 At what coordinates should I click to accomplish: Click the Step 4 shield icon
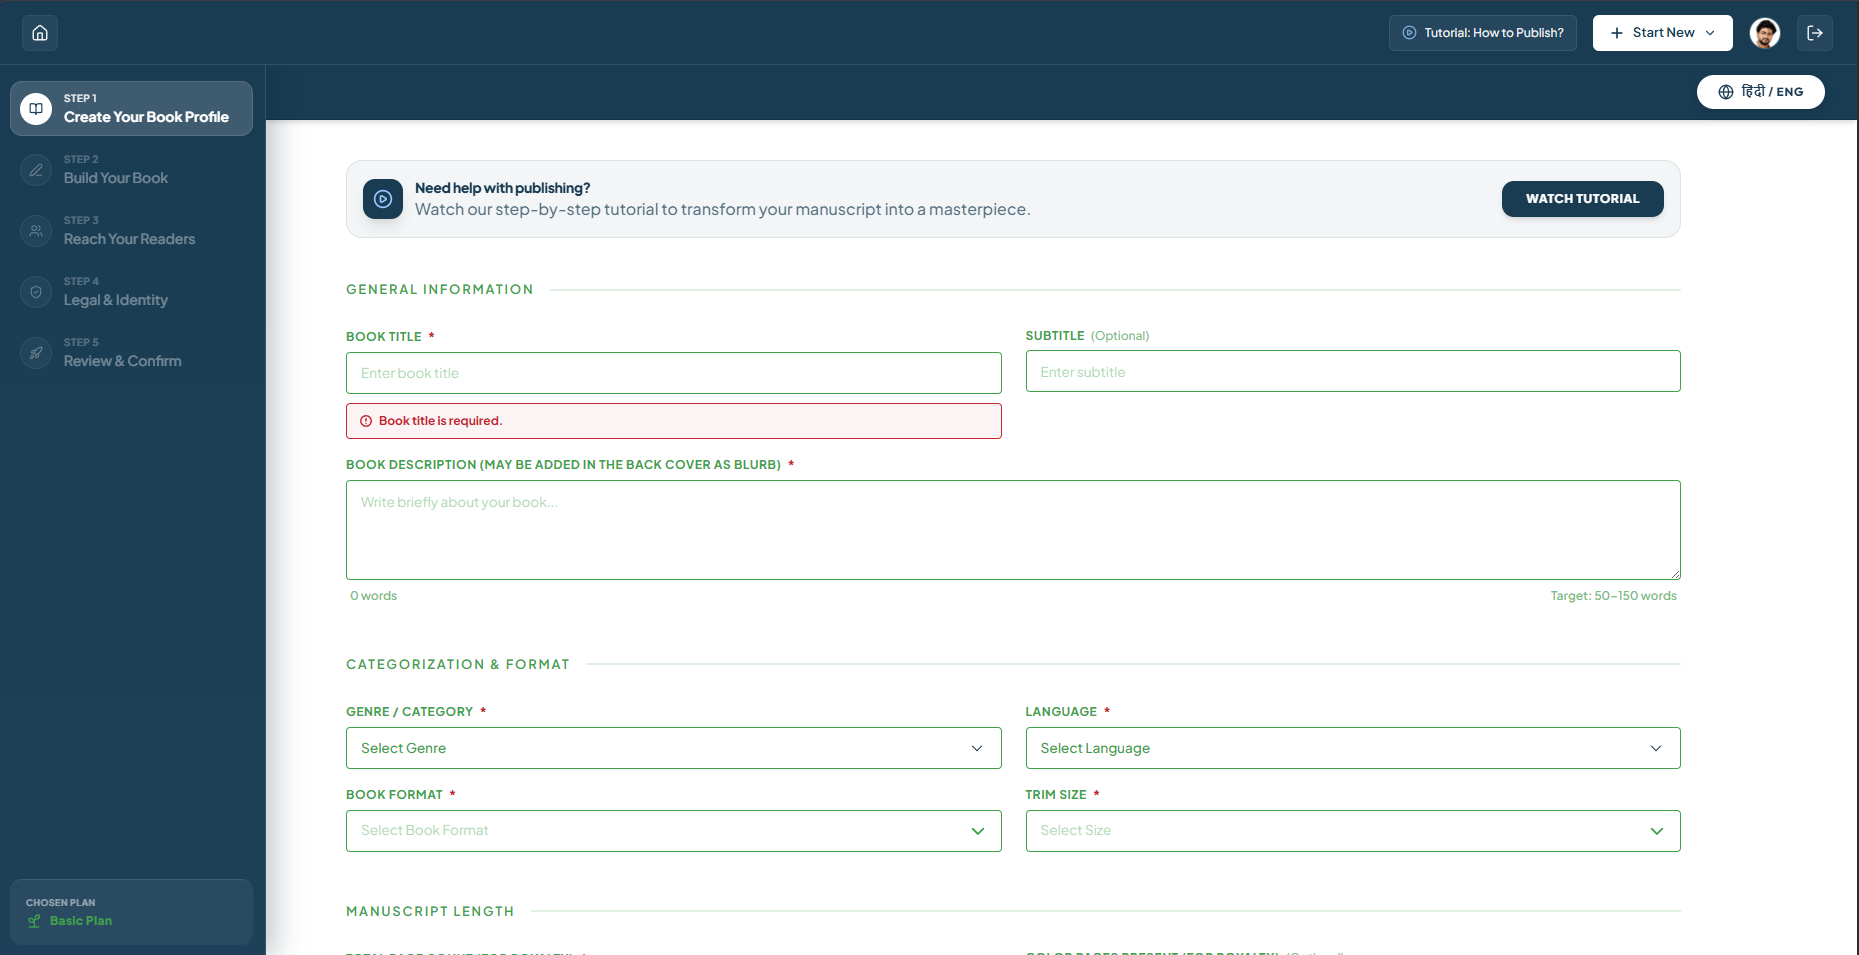[36, 292]
